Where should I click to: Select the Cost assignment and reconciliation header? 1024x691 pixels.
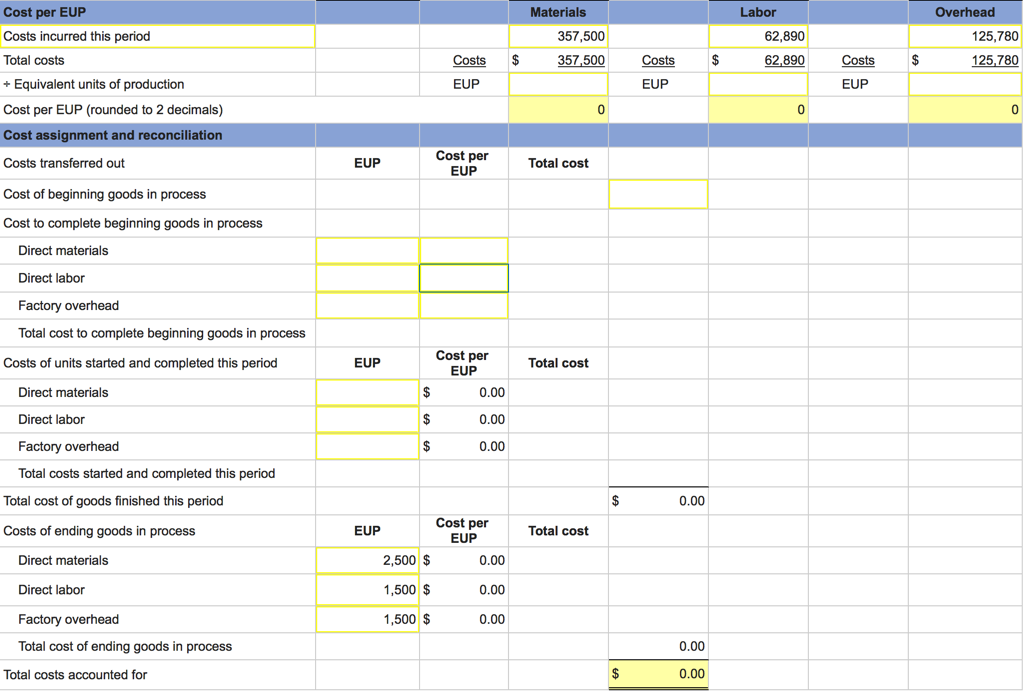click(x=157, y=134)
